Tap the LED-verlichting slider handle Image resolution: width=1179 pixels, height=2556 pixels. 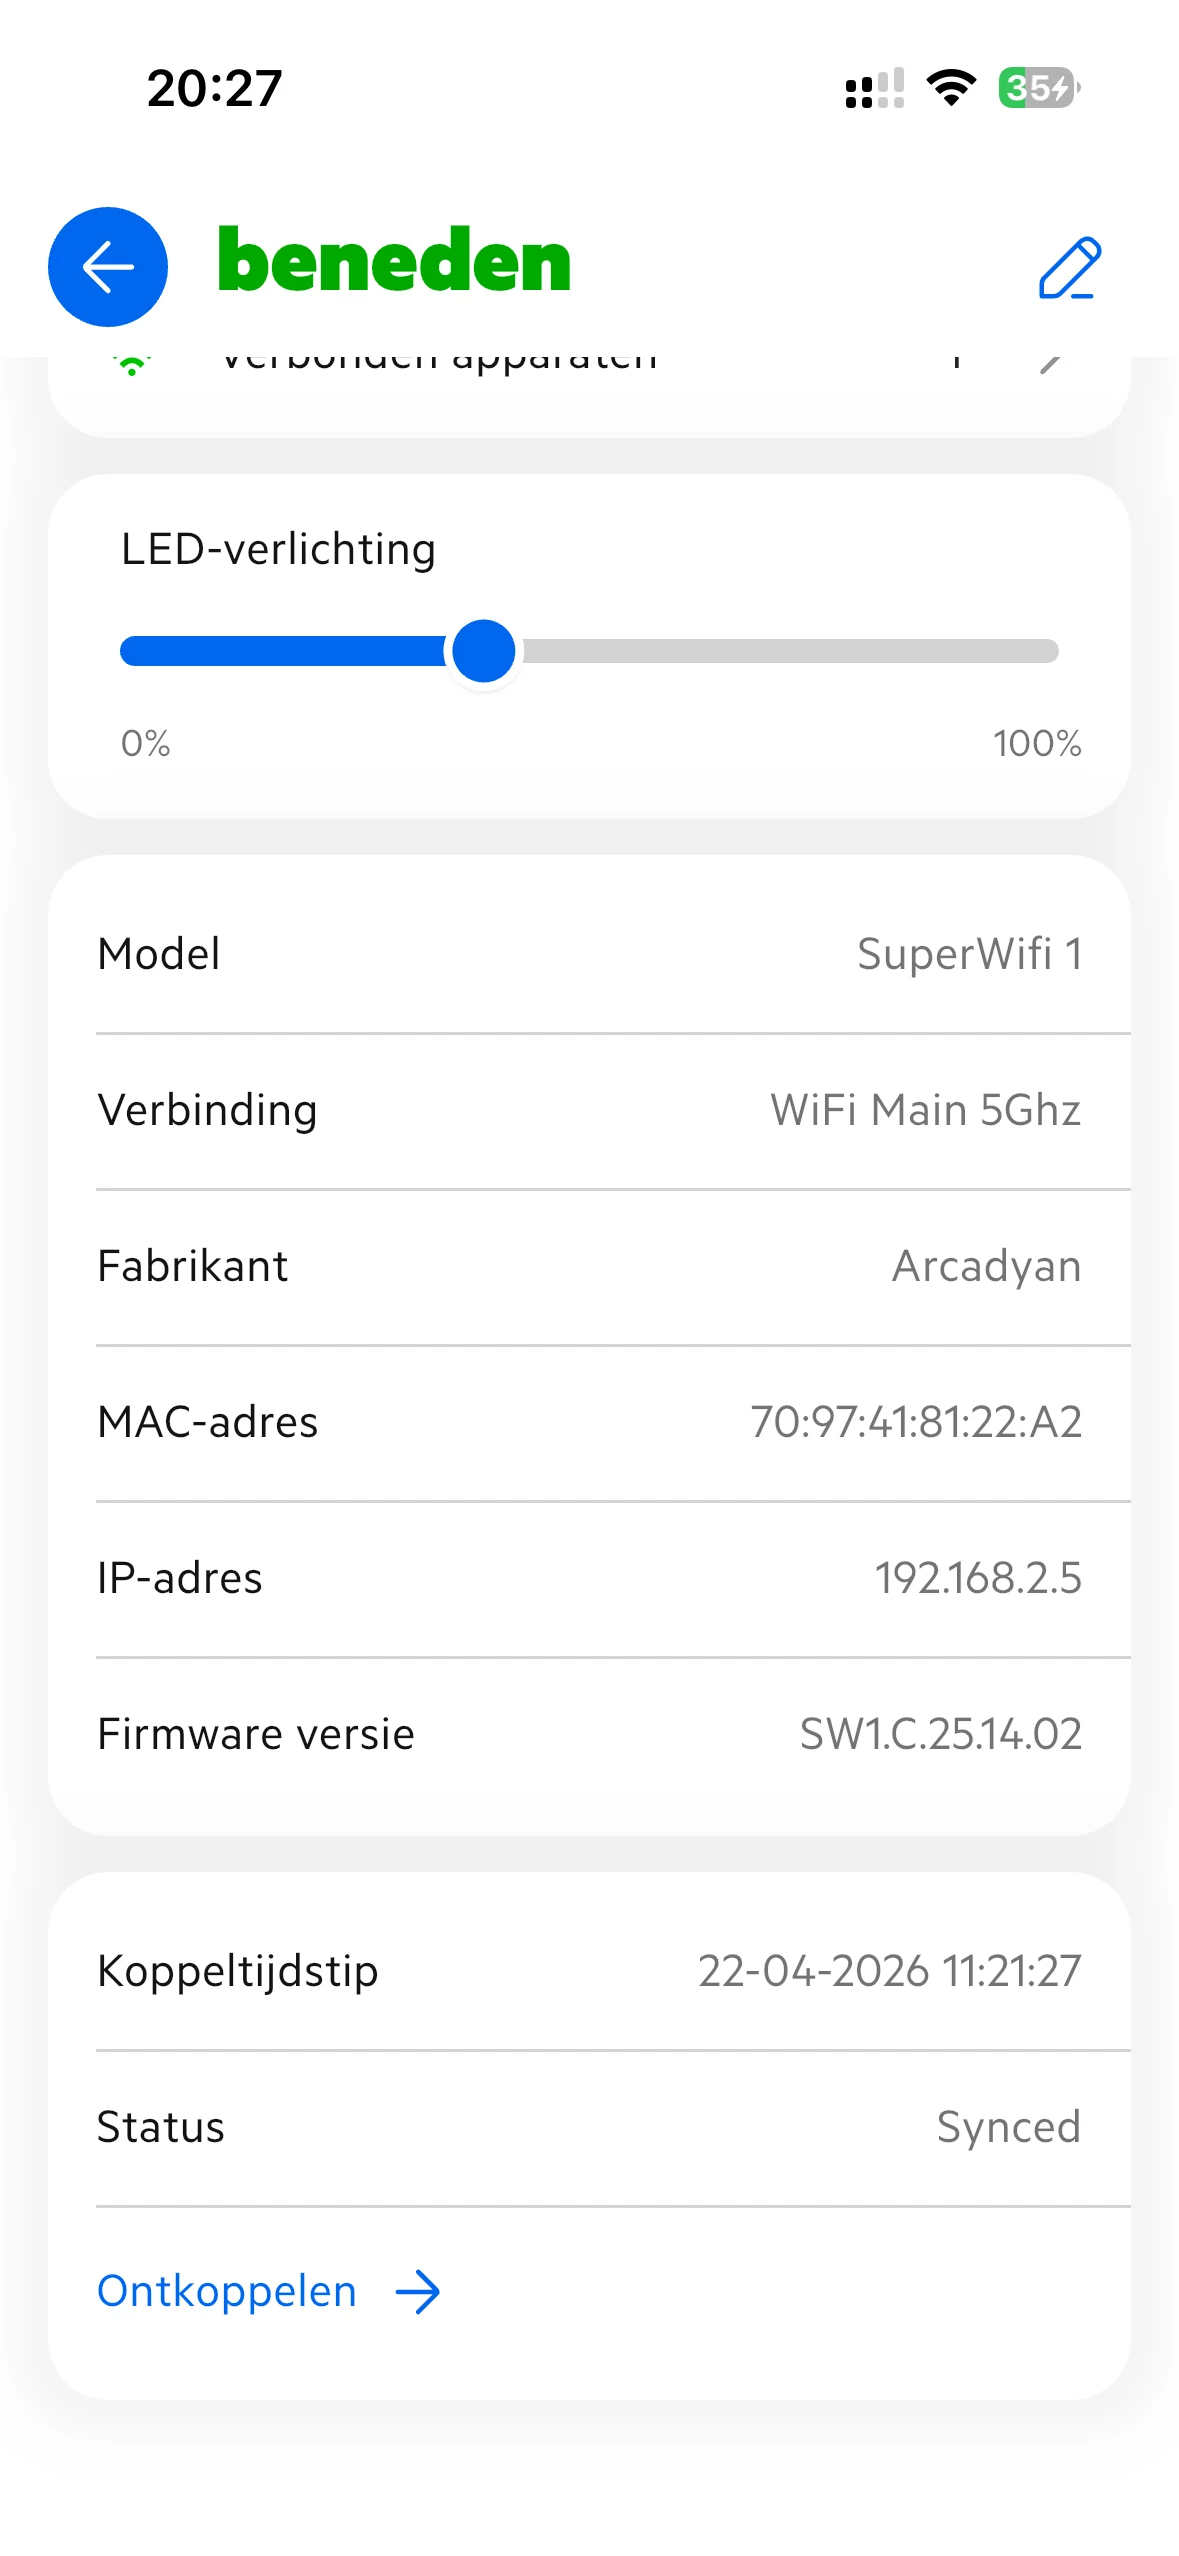tap(484, 651)
